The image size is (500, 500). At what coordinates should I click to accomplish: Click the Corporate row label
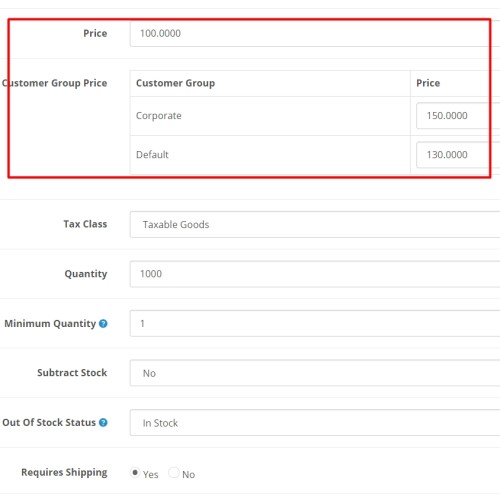point(159,116)
